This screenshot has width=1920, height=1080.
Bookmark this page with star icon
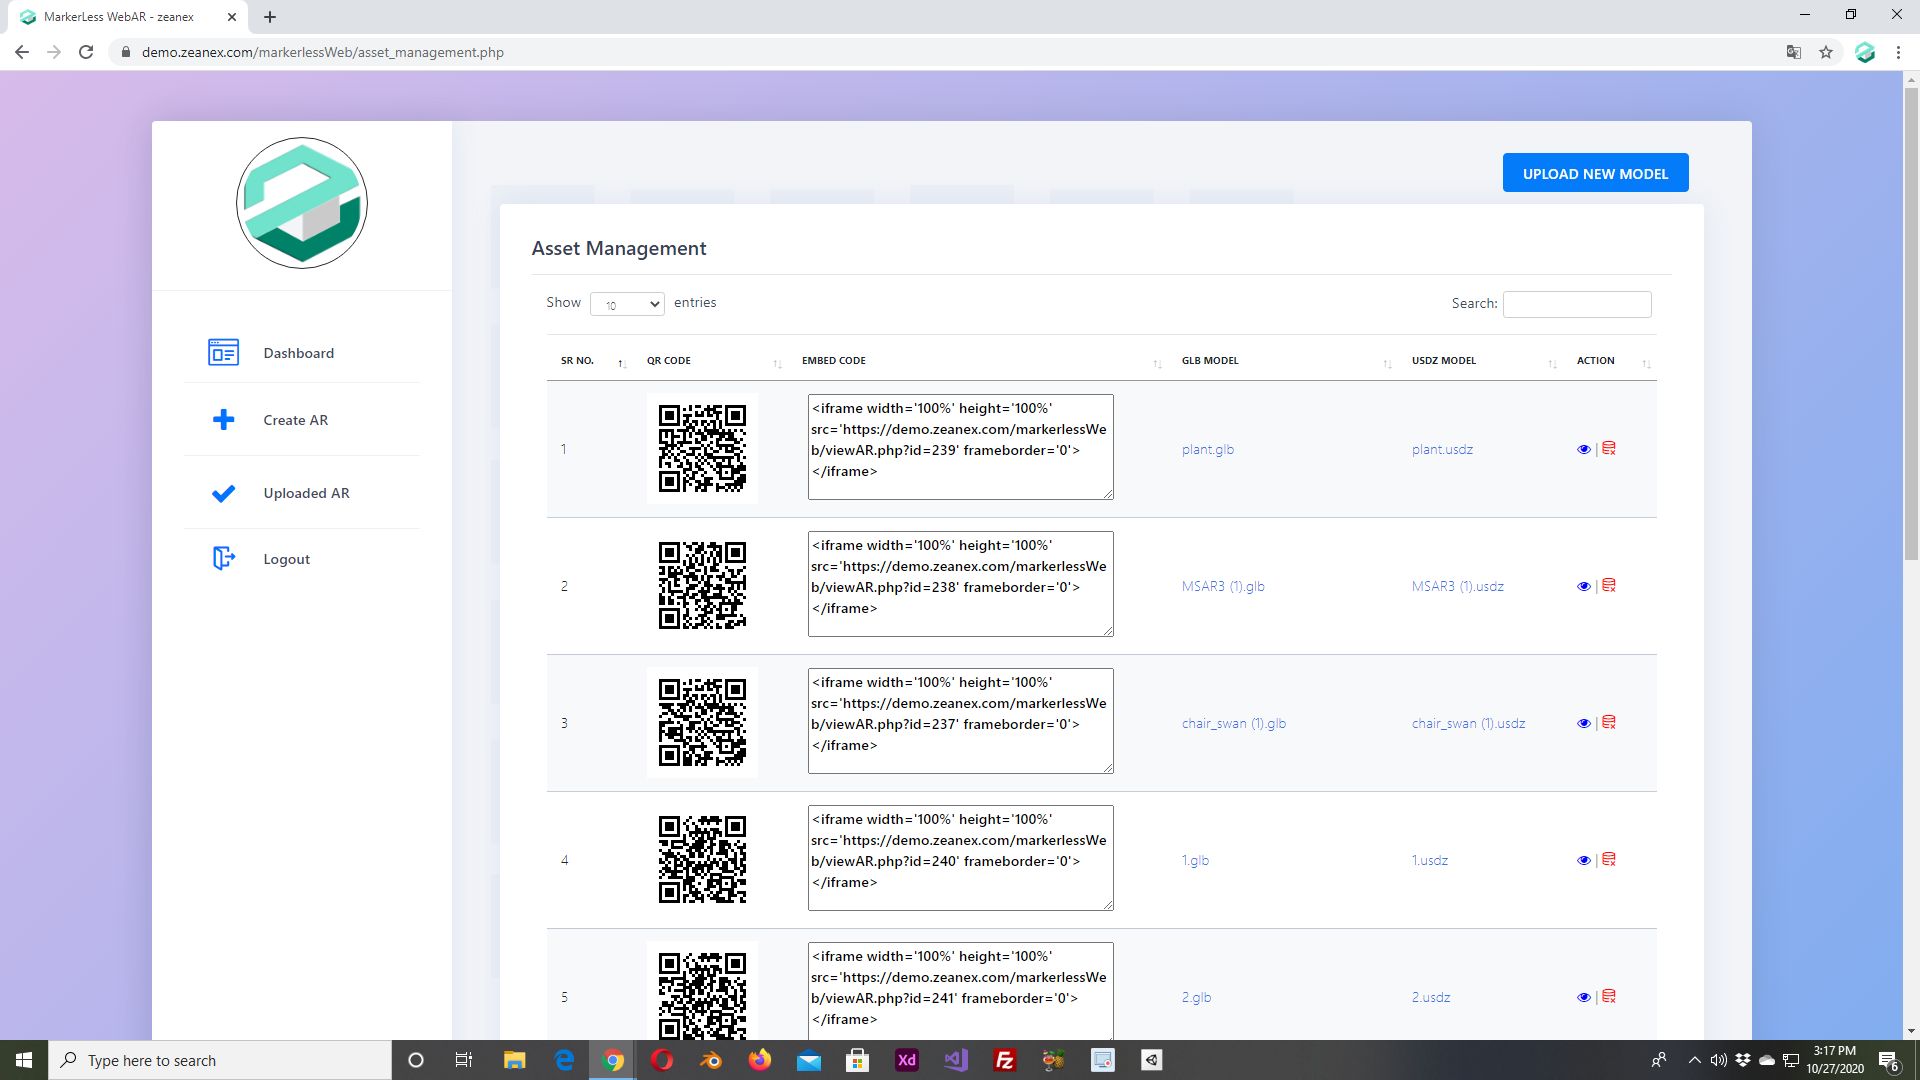1826,52
